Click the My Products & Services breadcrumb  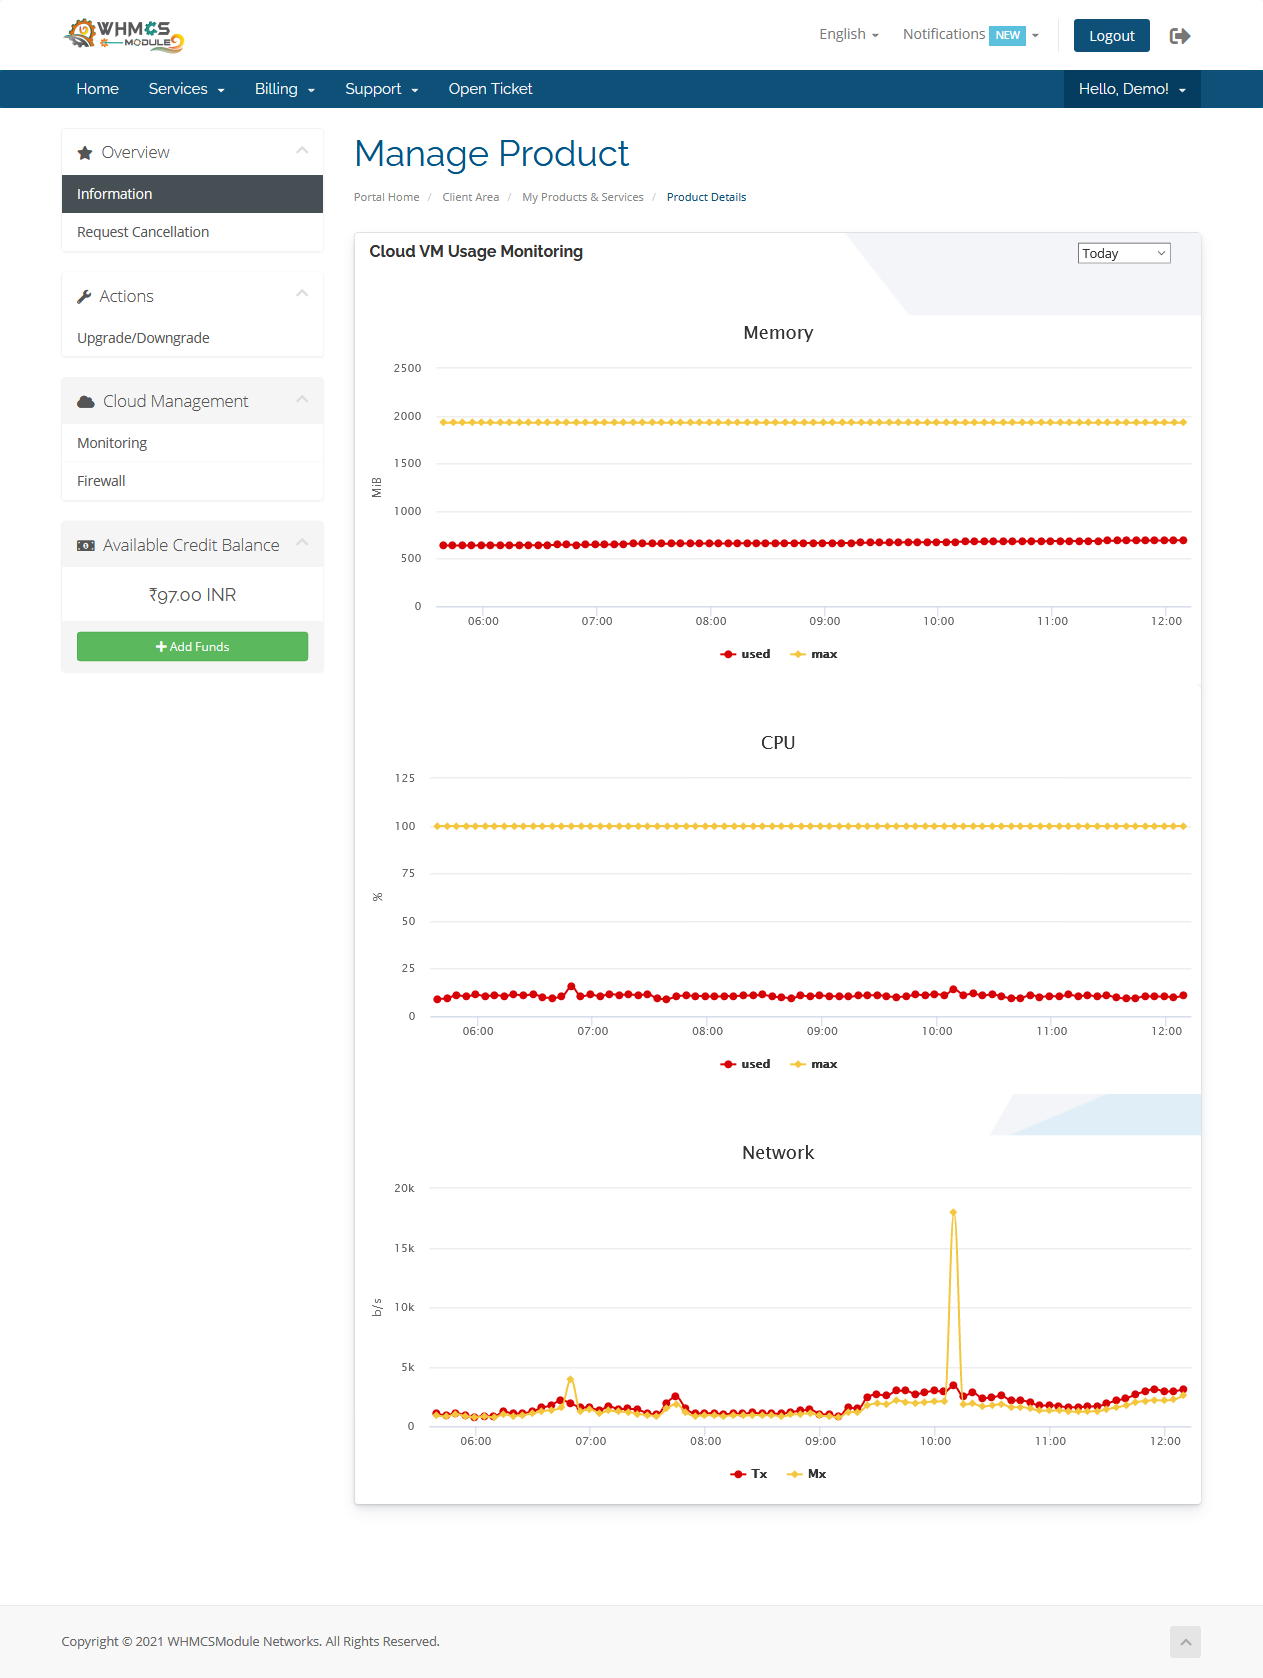click(x=582, y=197)
